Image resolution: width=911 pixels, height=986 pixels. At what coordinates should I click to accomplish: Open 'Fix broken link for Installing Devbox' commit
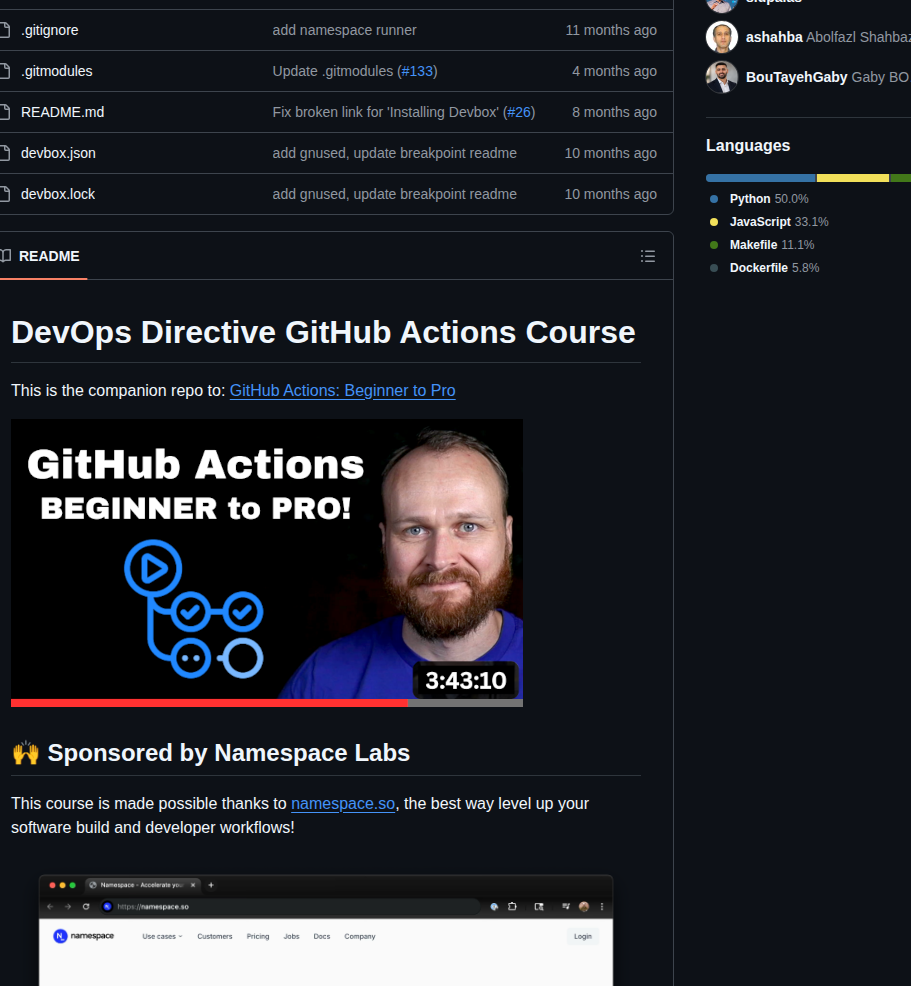pyautogui.click(x=385, y=112)
